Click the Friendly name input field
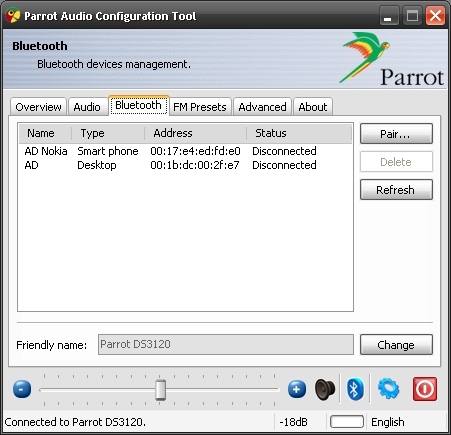 (226, 344)
